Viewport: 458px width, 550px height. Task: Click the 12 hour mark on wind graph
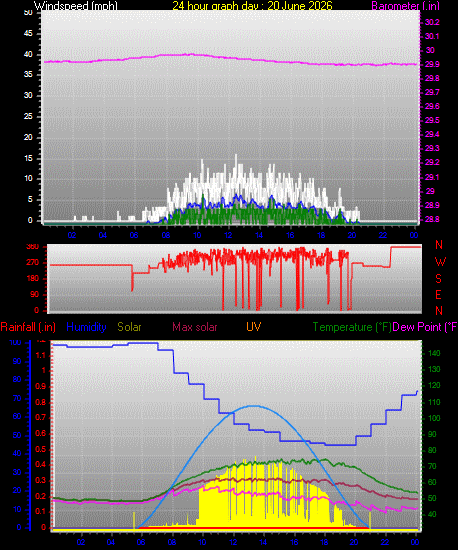(x=228, y=235)
